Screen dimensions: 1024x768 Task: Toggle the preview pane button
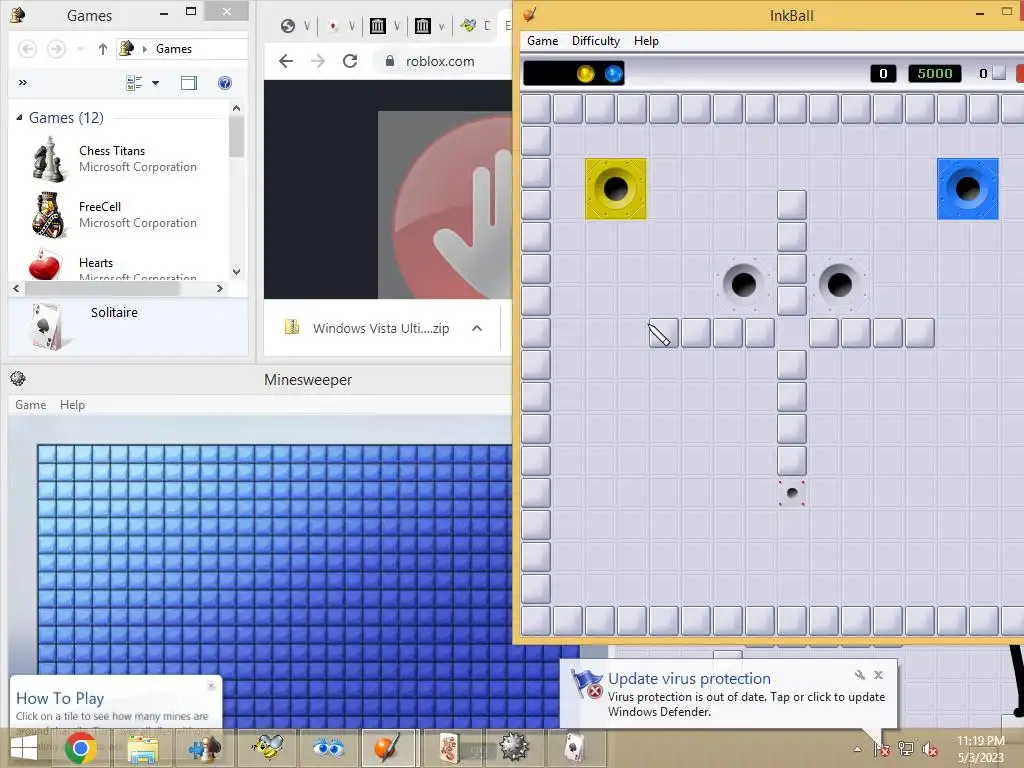tap(189, 83)
